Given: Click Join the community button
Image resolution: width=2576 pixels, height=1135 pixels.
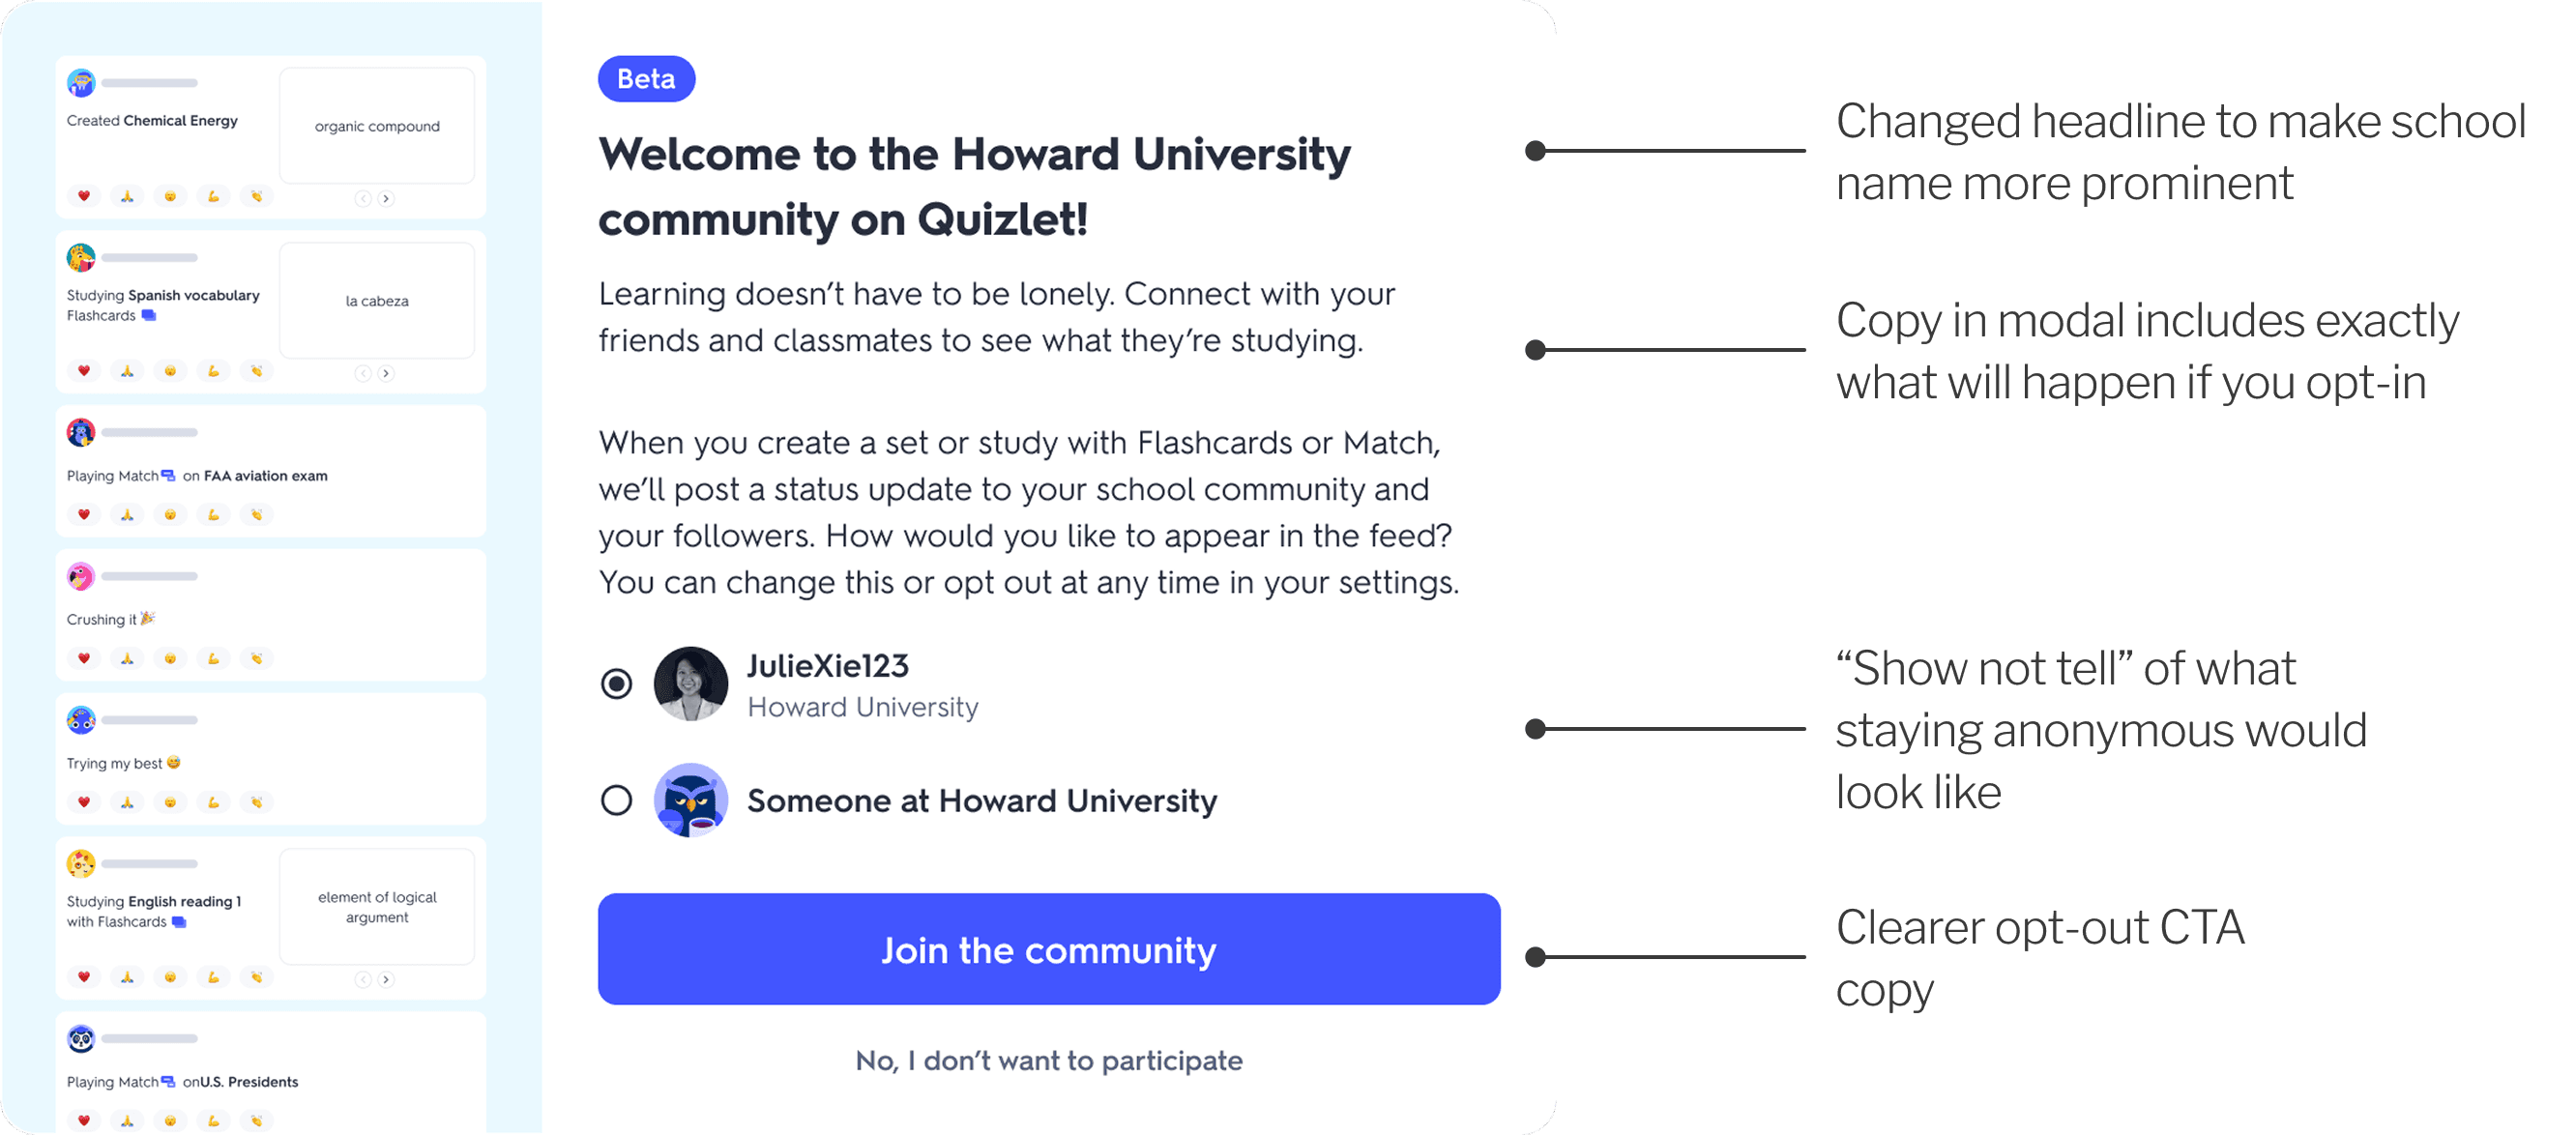Looking at the screenshot, I should [x=1048, y=949].
